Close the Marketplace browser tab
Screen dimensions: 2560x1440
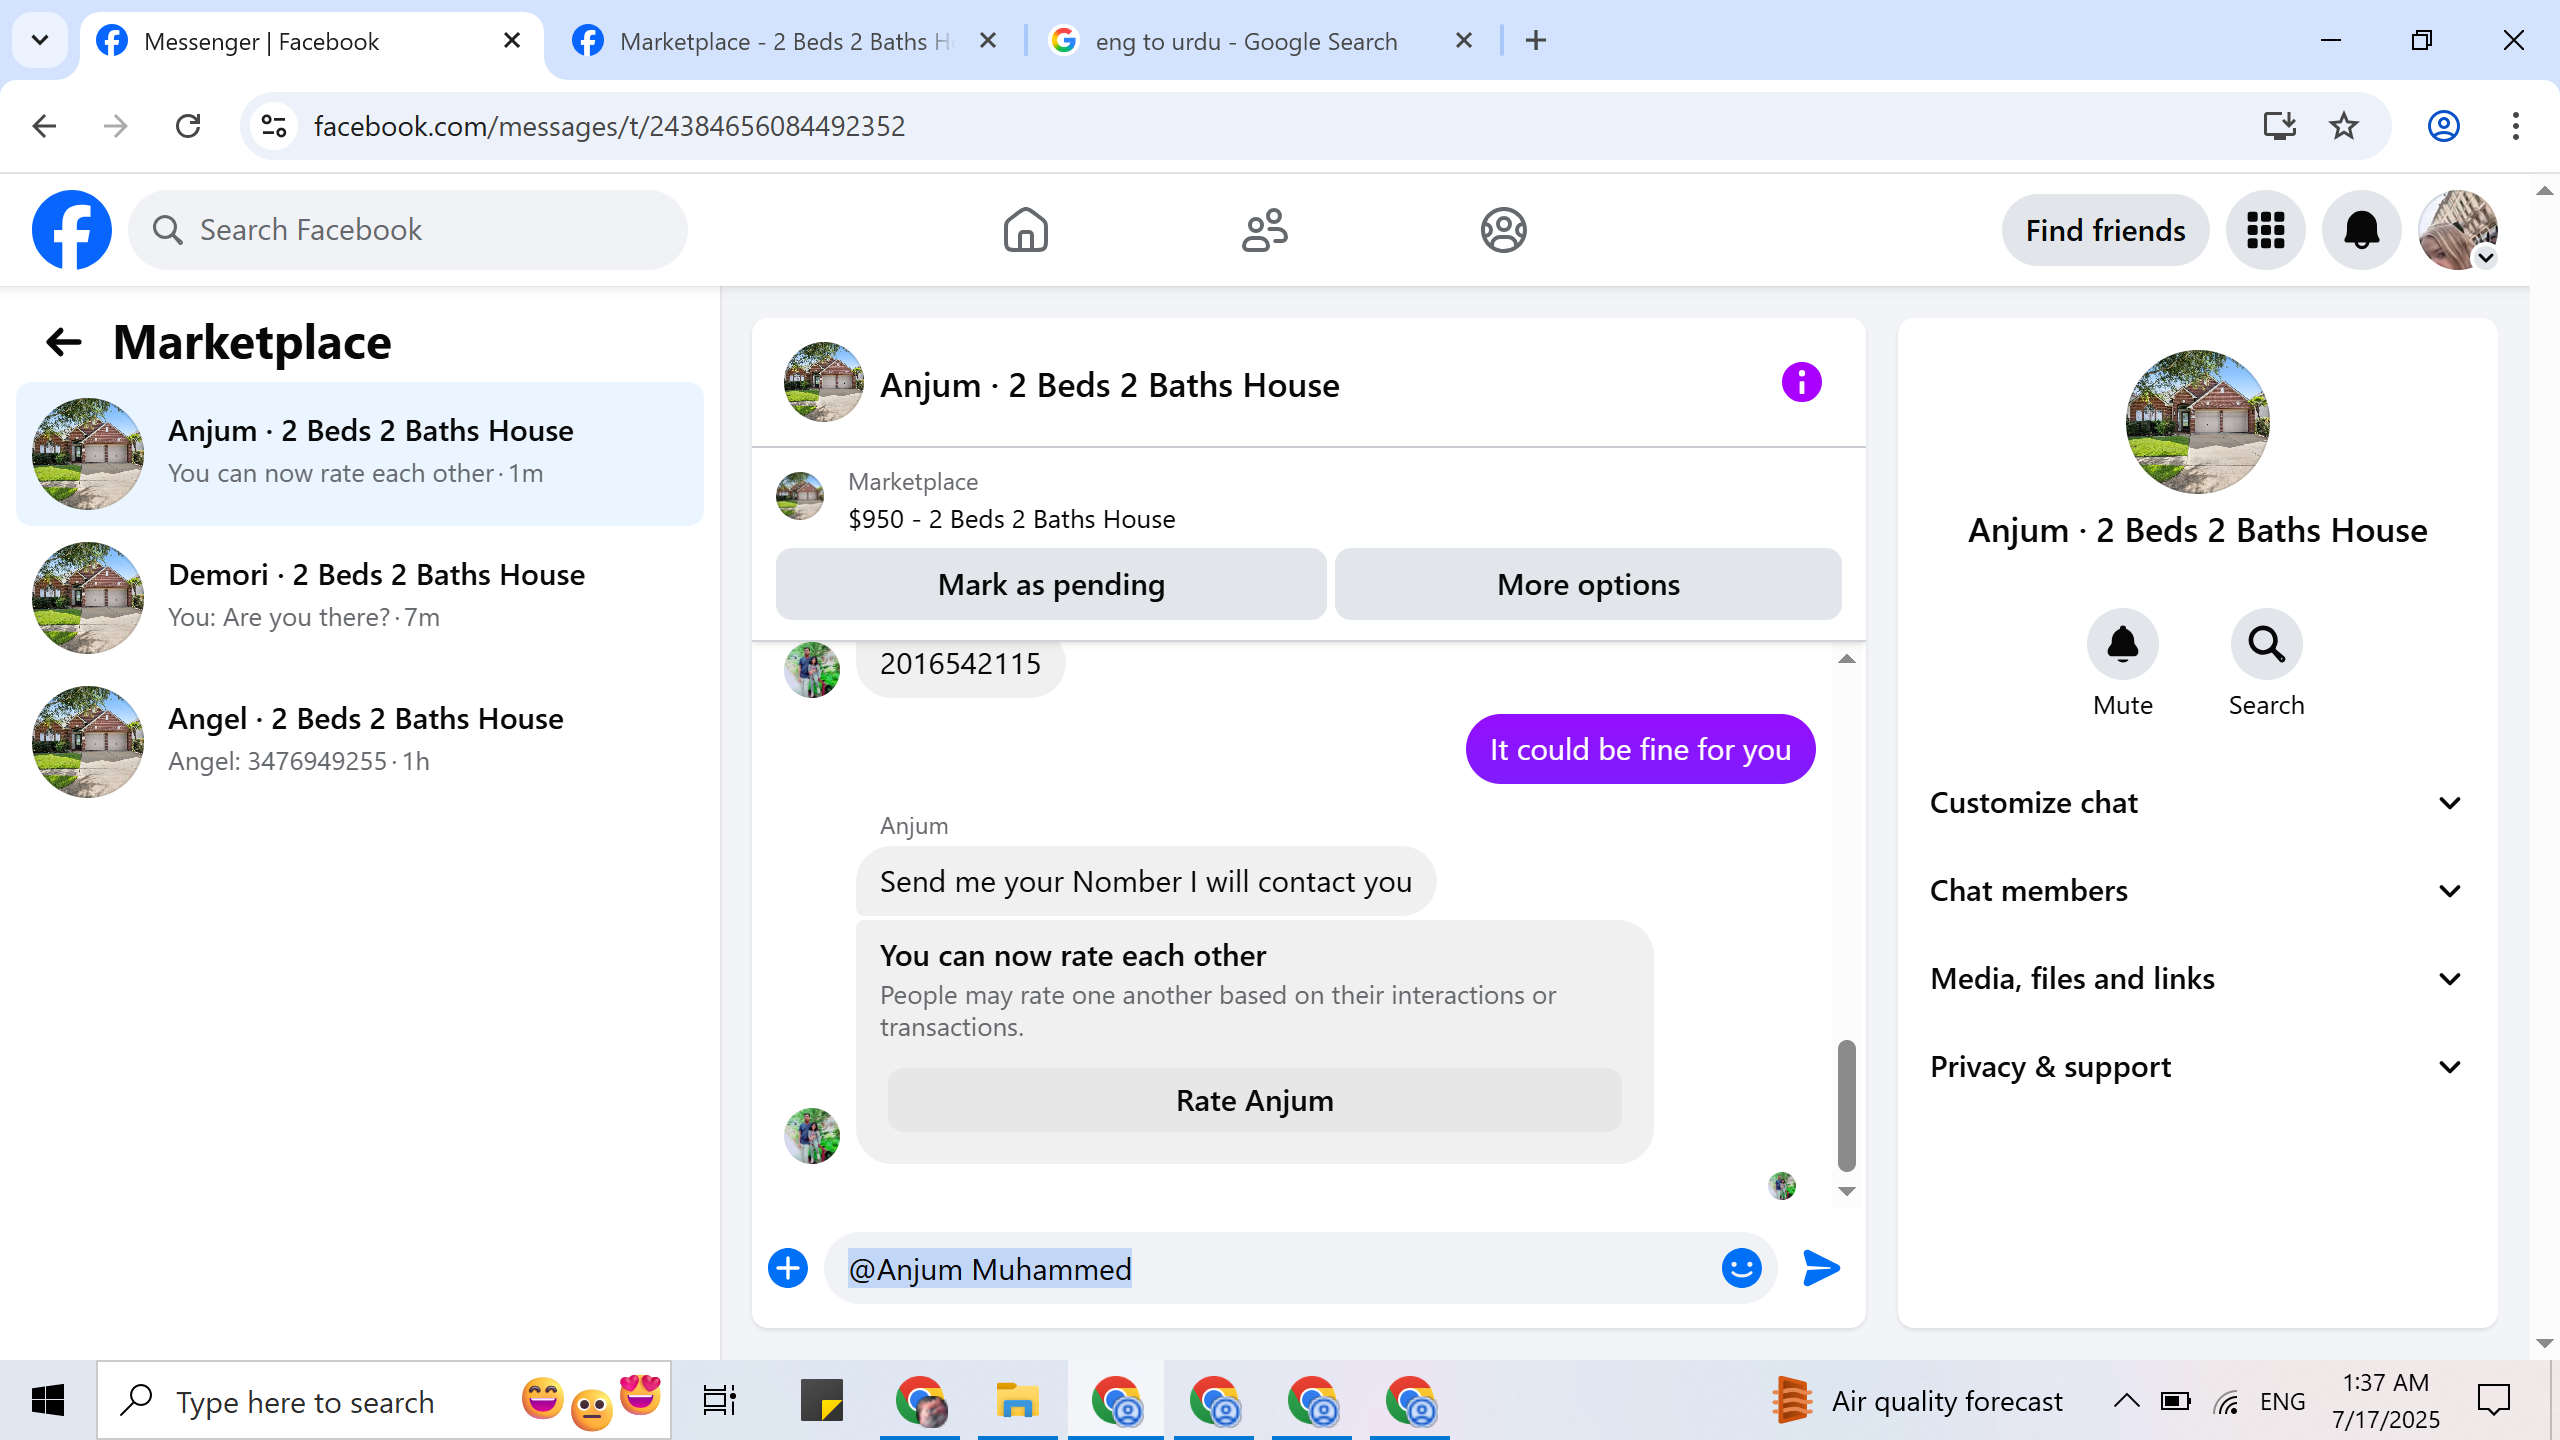click(988, 40)
